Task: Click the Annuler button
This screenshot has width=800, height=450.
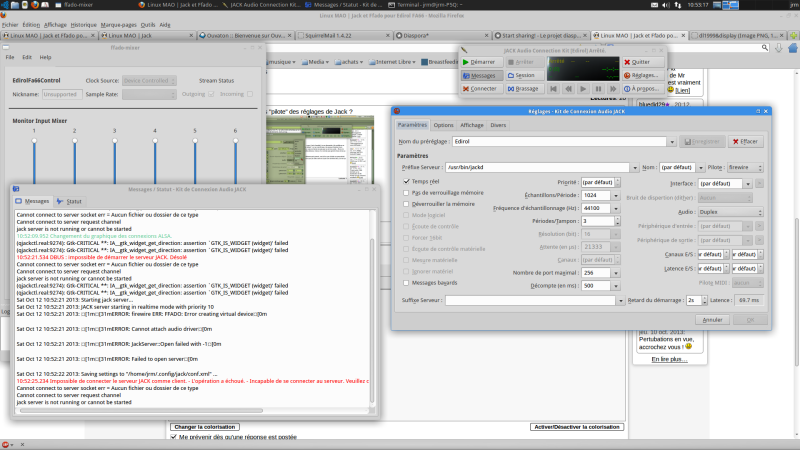Action: (x=711, y=319)
